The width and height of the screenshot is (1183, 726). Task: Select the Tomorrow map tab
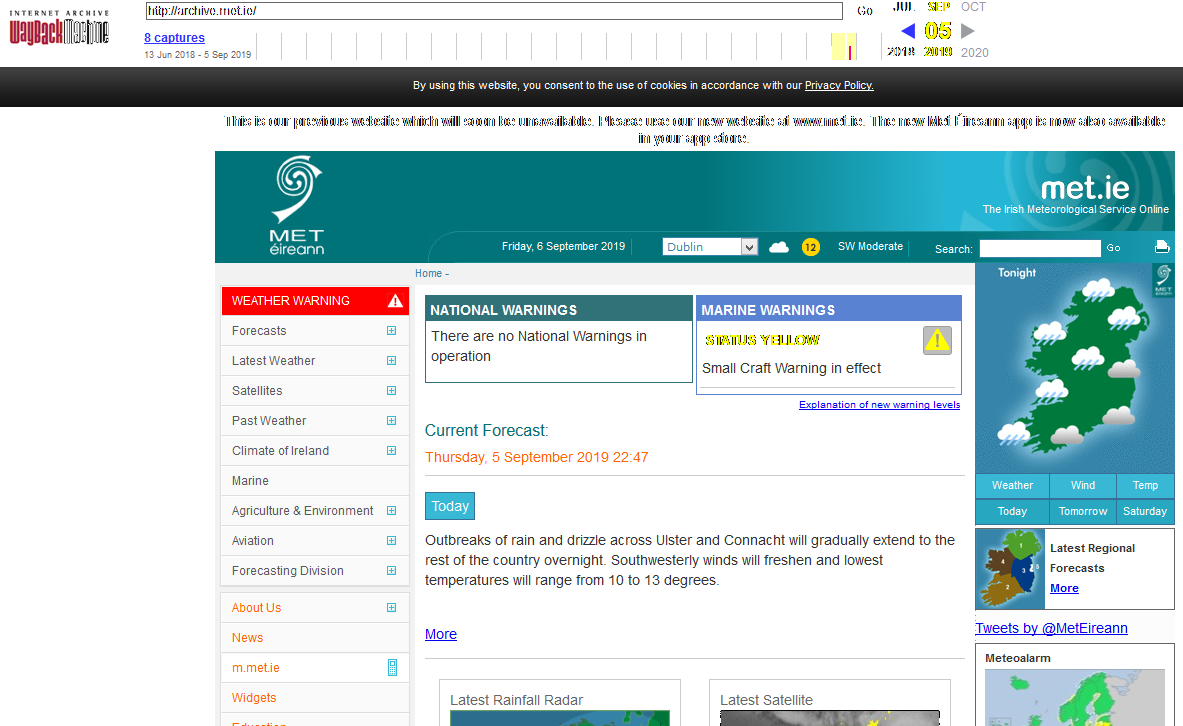click(1083, 511)
